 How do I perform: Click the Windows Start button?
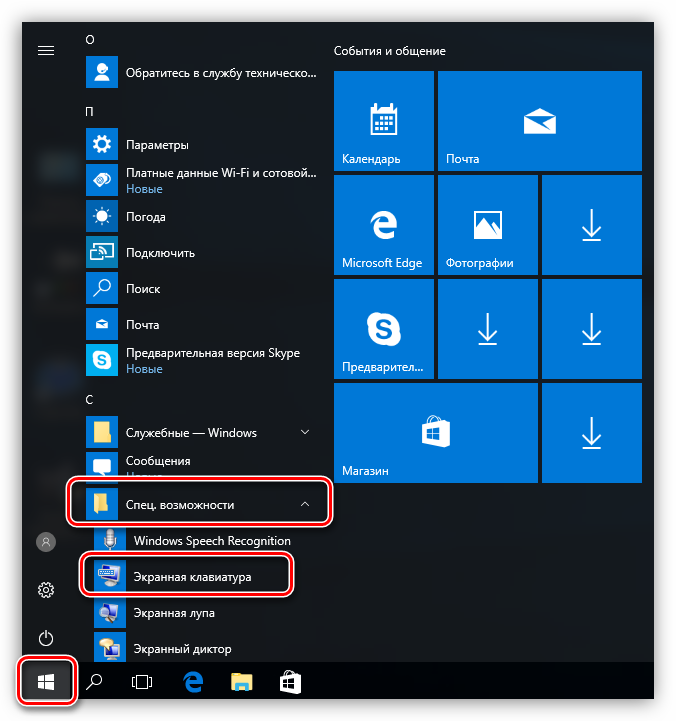tap(46, 681)
